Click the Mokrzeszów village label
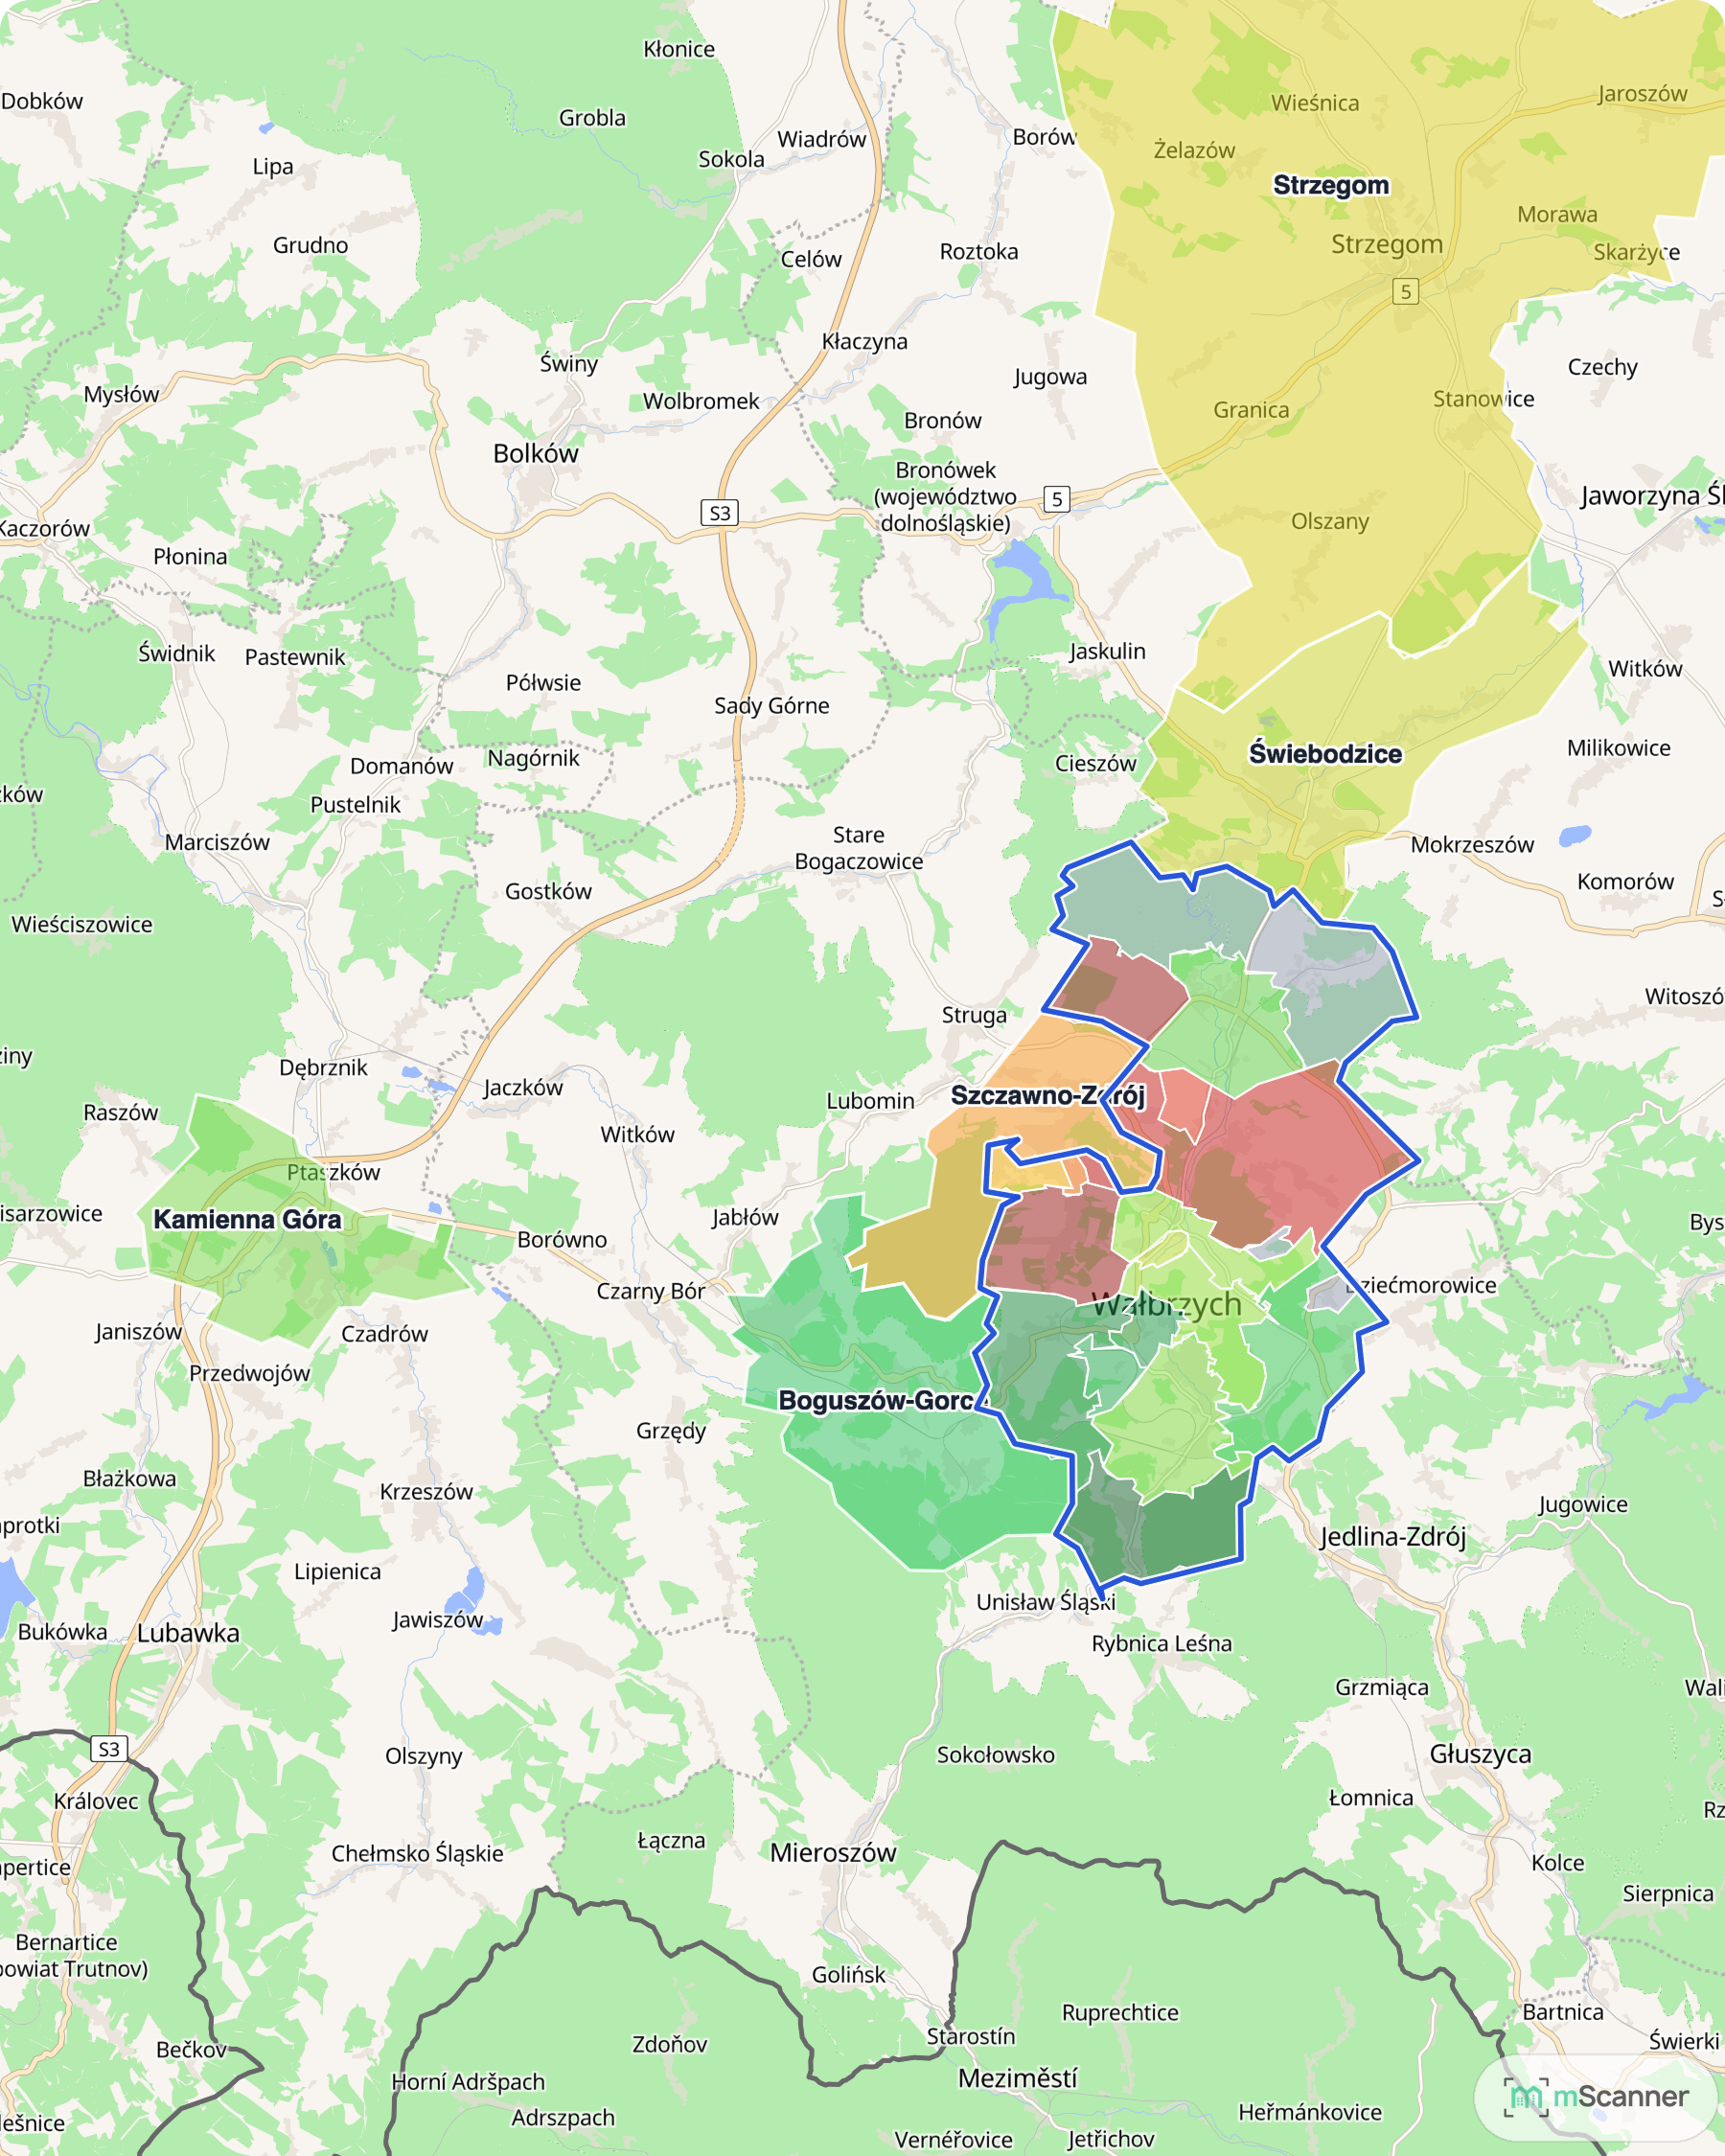Image resolution: width=1725 pixels, height=2156 pixels. [x=1472, y=844]
